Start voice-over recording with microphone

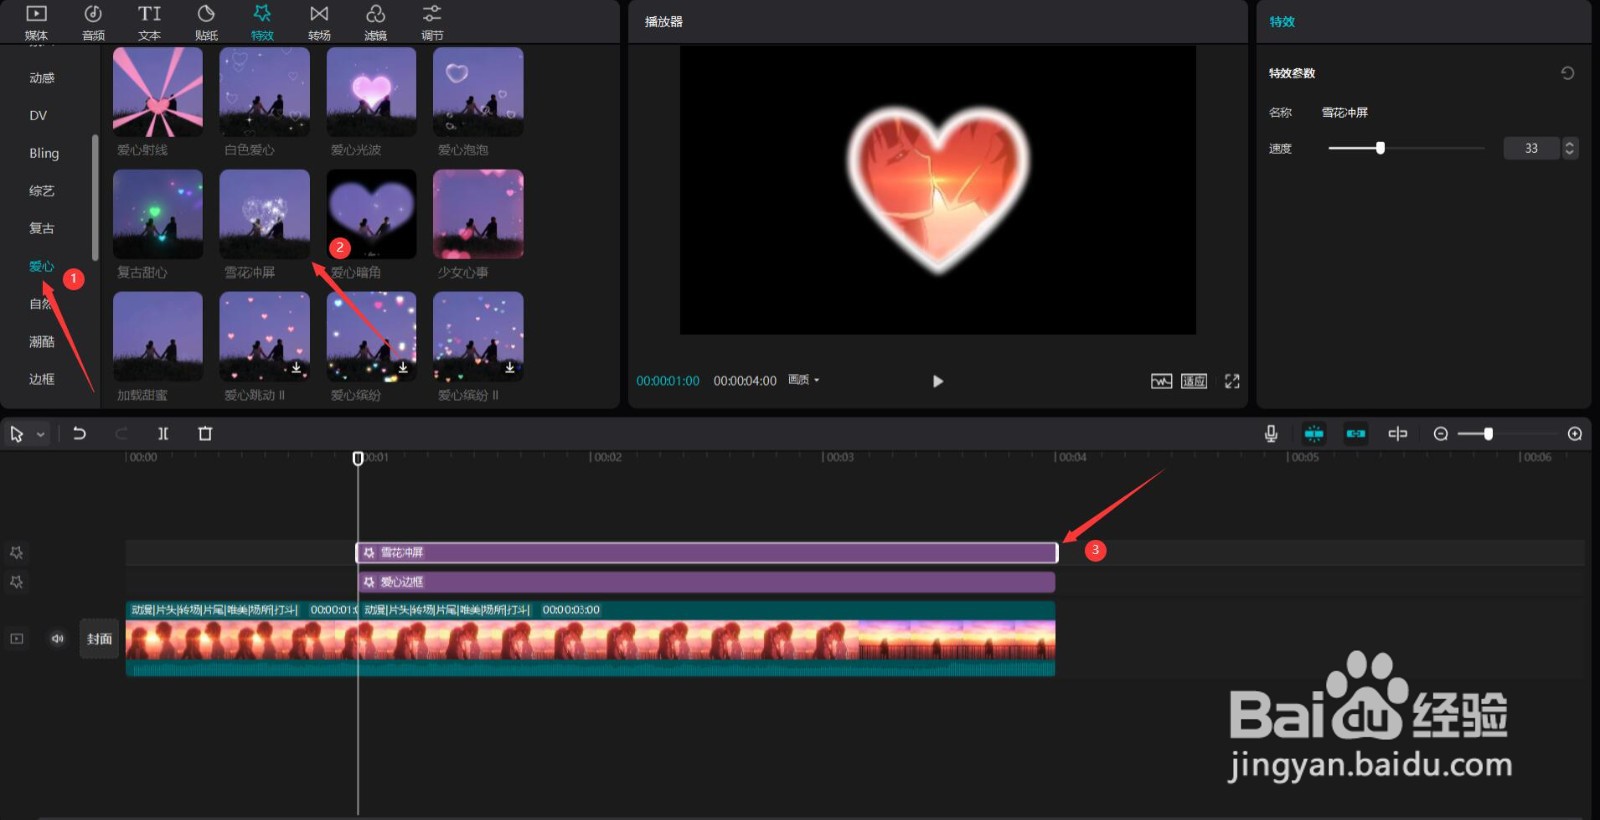click(1271, 433)
